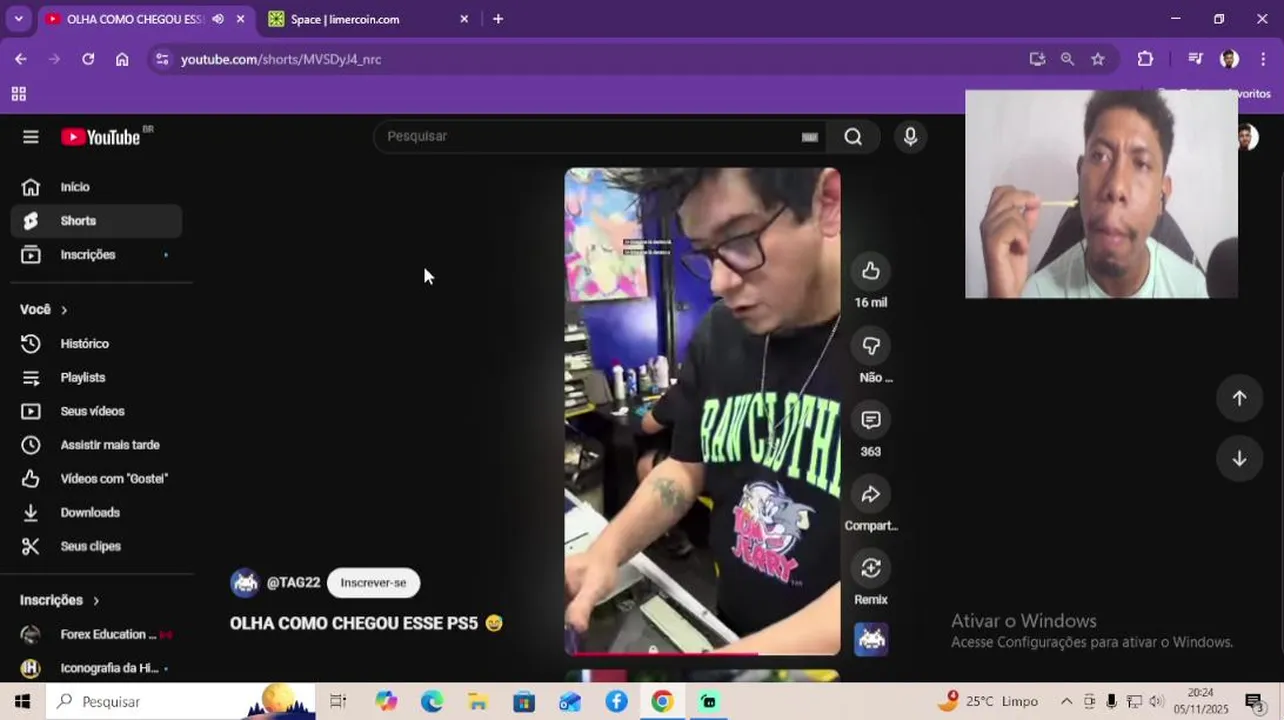Open the Extensions puzzle icon
The height and width of the screenshot is (720, 1284).
pos(1146,59)
